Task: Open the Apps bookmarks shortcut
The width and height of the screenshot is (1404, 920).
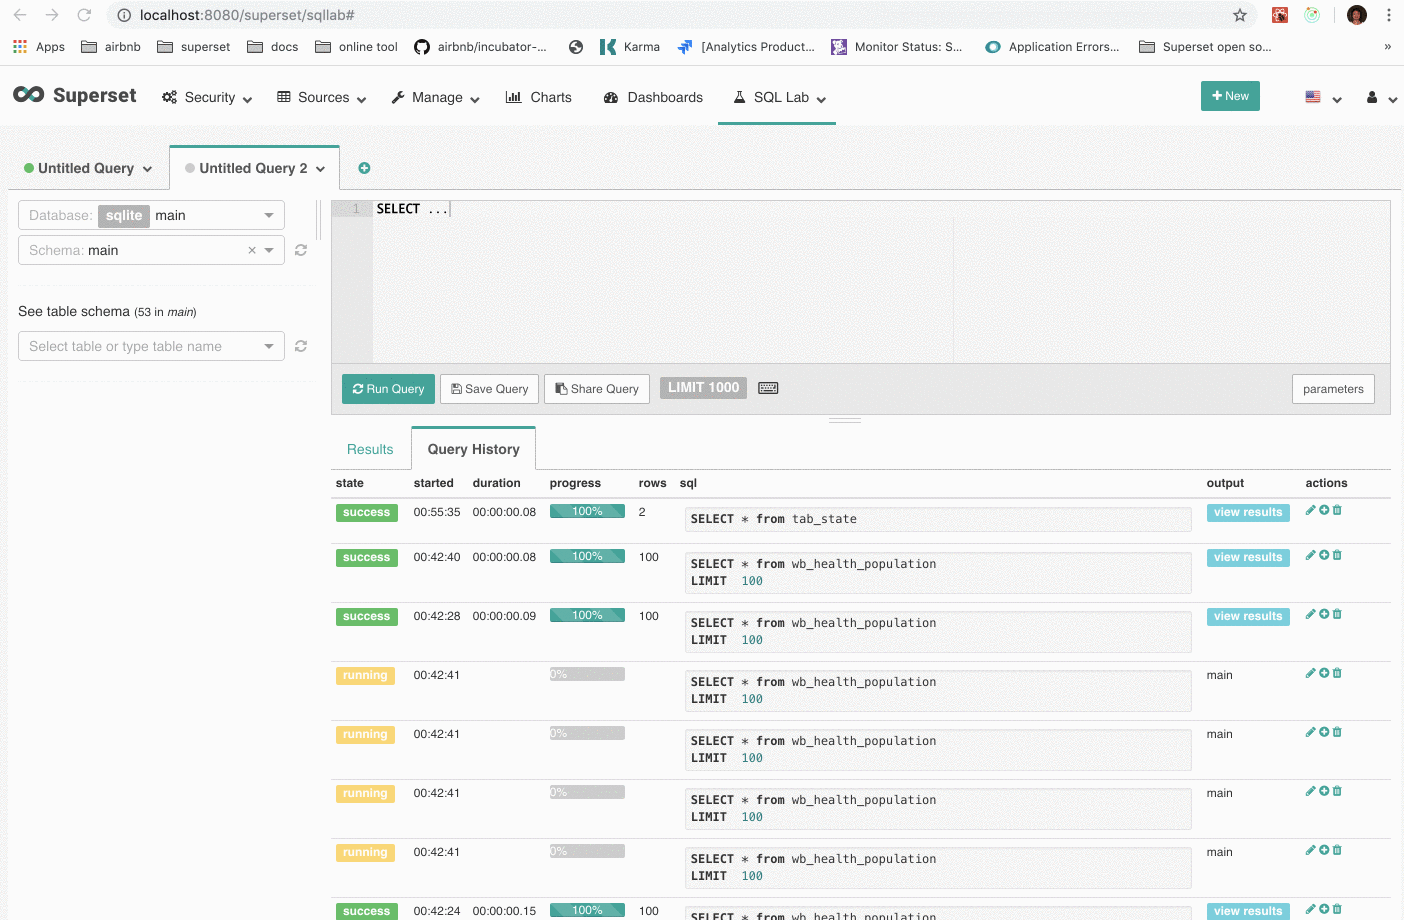Action: click(39, 47)
